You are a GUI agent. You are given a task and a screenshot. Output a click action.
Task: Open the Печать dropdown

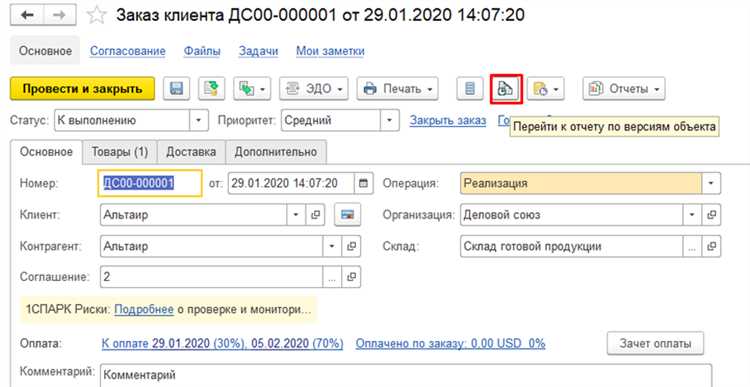point(397,88)
